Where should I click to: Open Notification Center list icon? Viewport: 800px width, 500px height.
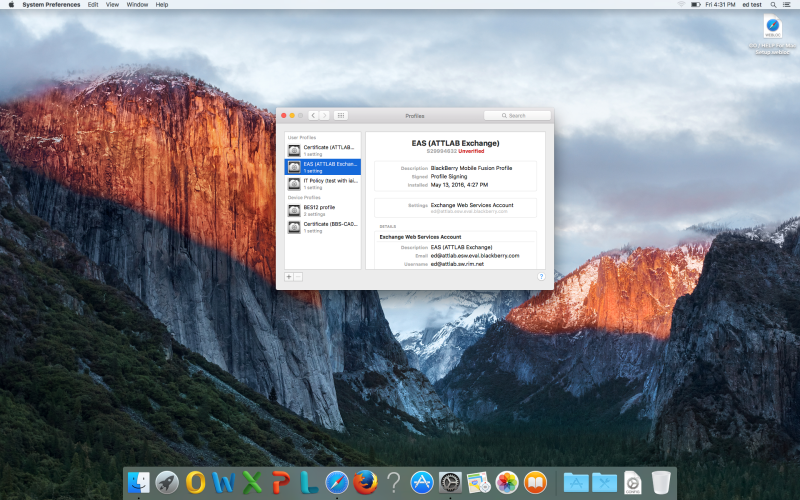coord(787,5)
